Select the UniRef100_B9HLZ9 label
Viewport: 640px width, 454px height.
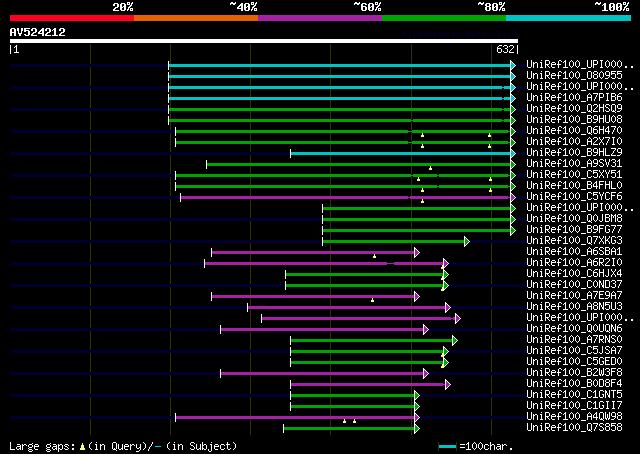click(x=574, y=153)
